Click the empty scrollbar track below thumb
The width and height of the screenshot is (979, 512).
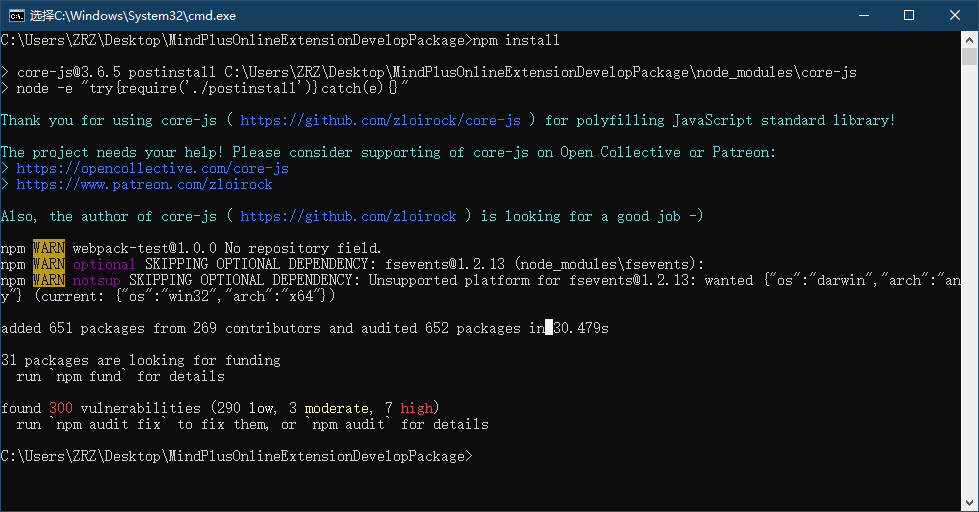coord(970,280)
